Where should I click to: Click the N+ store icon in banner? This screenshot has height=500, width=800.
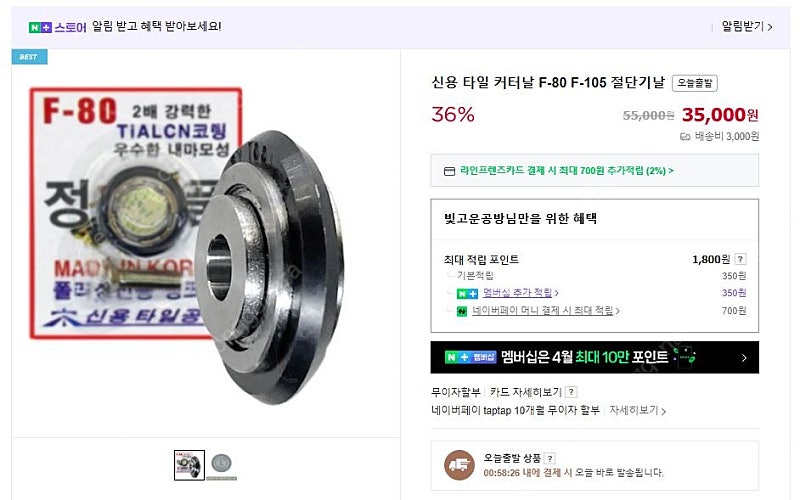click(x=40, y=28)
